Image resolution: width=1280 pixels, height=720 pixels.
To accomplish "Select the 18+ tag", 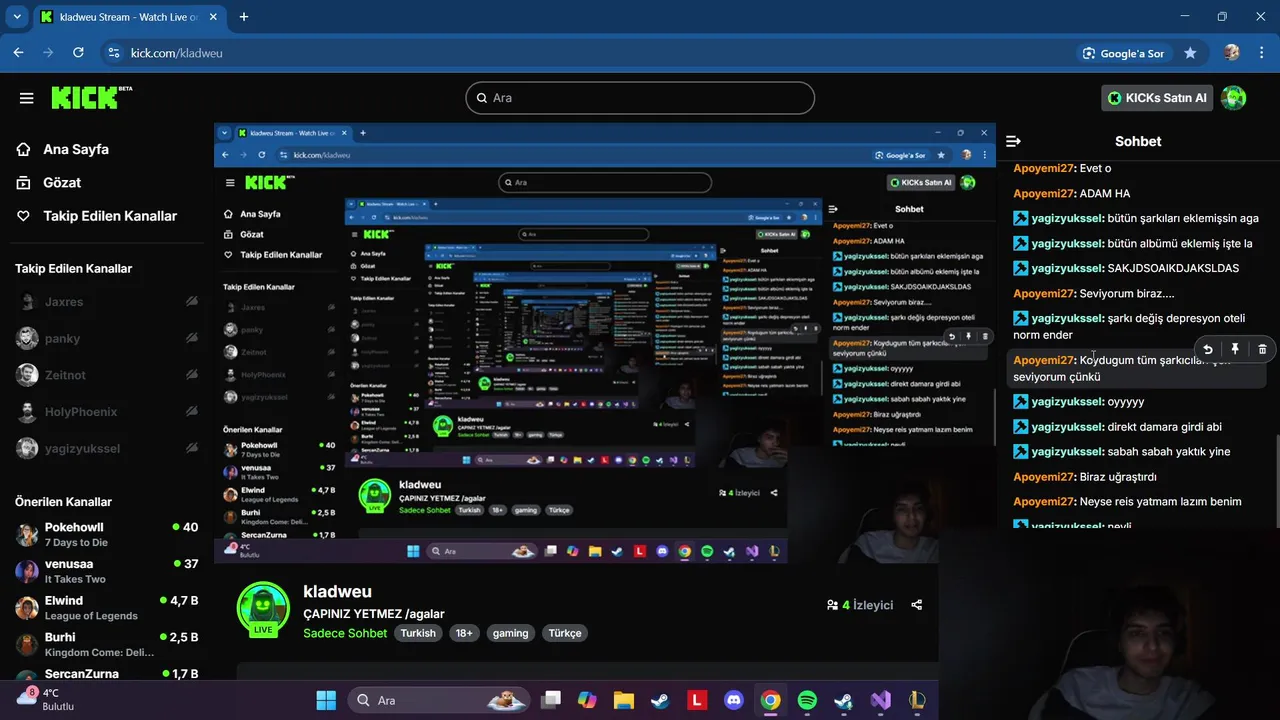I will 464,633.
